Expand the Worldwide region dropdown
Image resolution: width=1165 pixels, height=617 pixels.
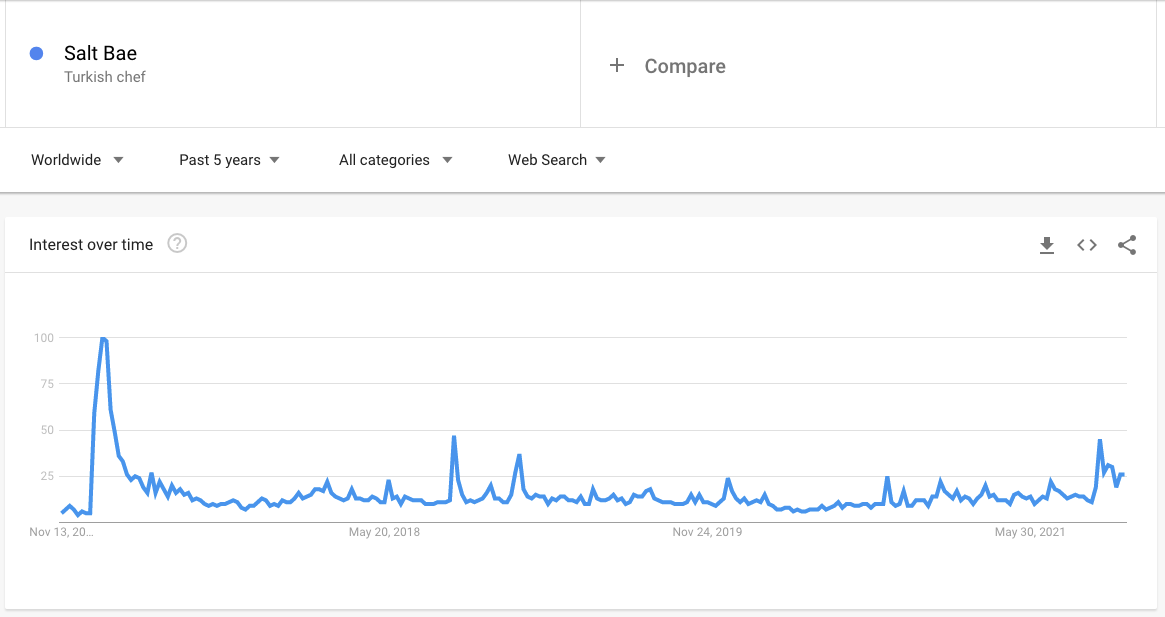[x=77, y=160]
